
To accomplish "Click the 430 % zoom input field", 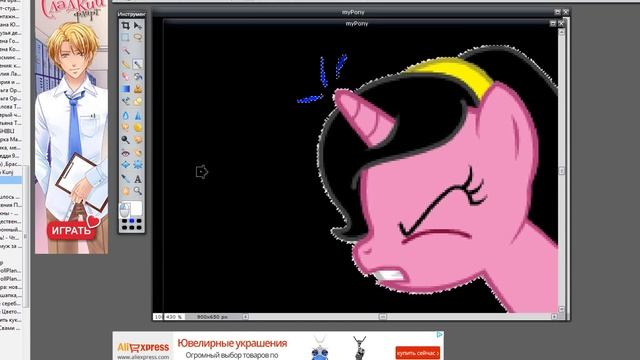I will [x=174, y=317].
